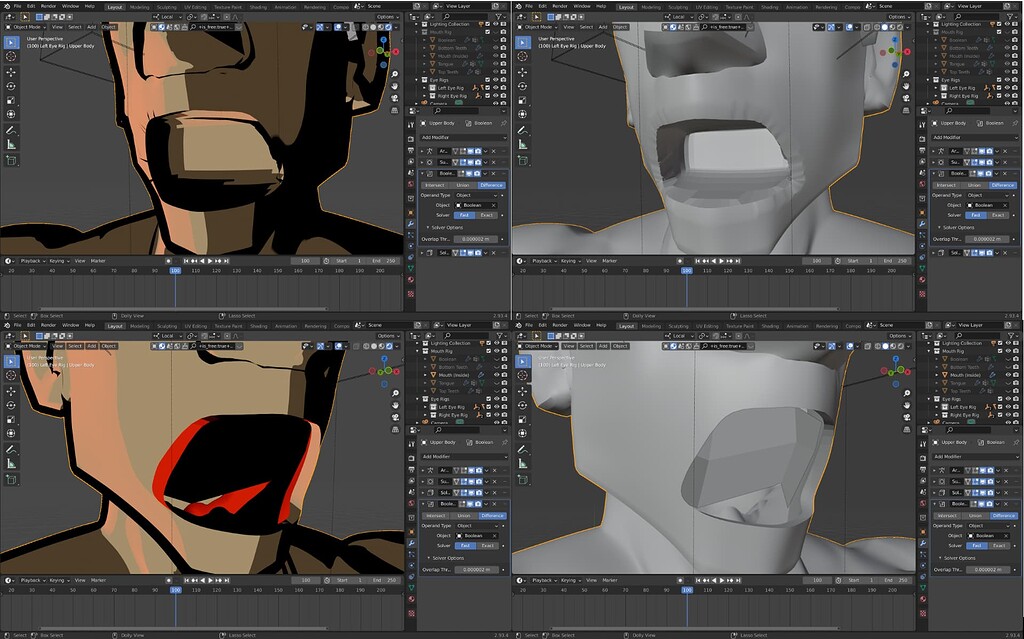Viewport: 1024px width, 639px height.
Task: Select the Box Select tool in viewport toolbar
Action: (x=10, y=41)
